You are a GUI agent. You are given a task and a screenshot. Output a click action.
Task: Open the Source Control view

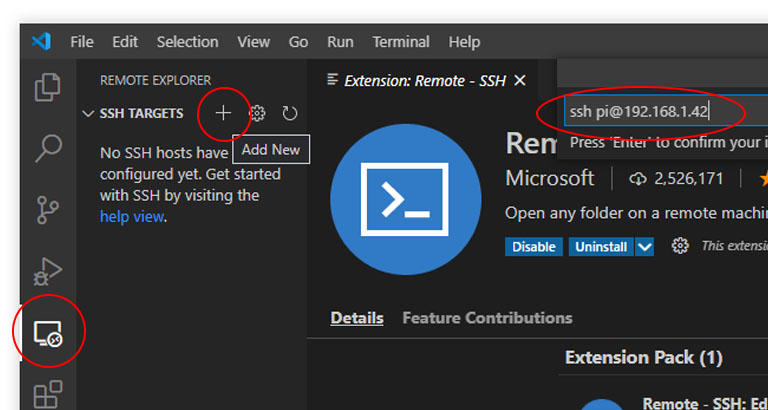(48, 210)
